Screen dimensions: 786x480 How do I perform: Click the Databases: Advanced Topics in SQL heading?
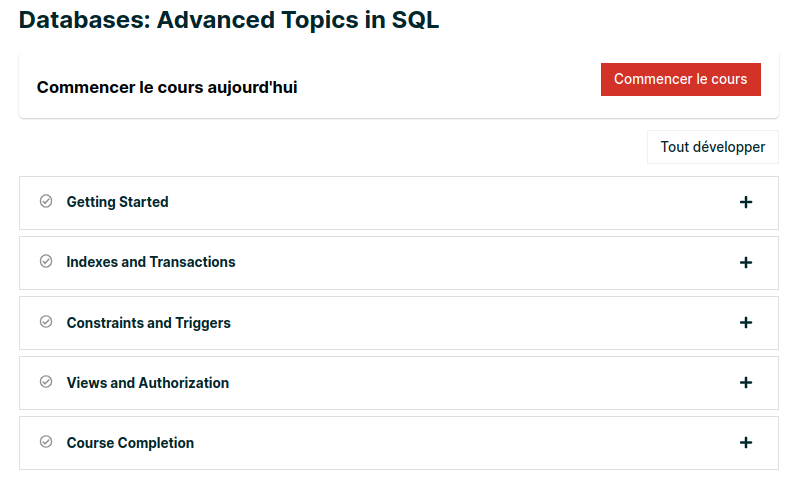pyautogui.click(x=229, y=20)
